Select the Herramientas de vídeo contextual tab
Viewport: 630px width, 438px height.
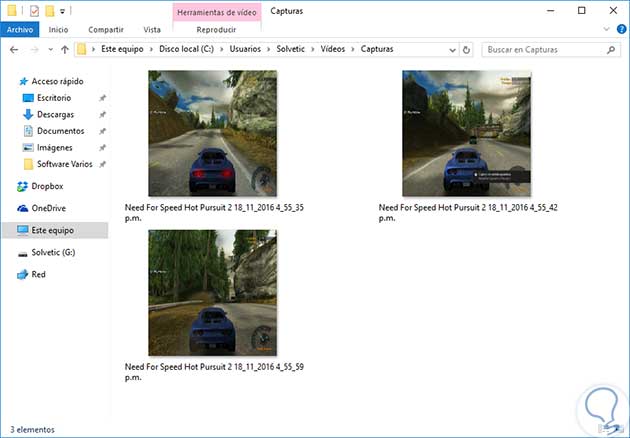coord(217,12)
